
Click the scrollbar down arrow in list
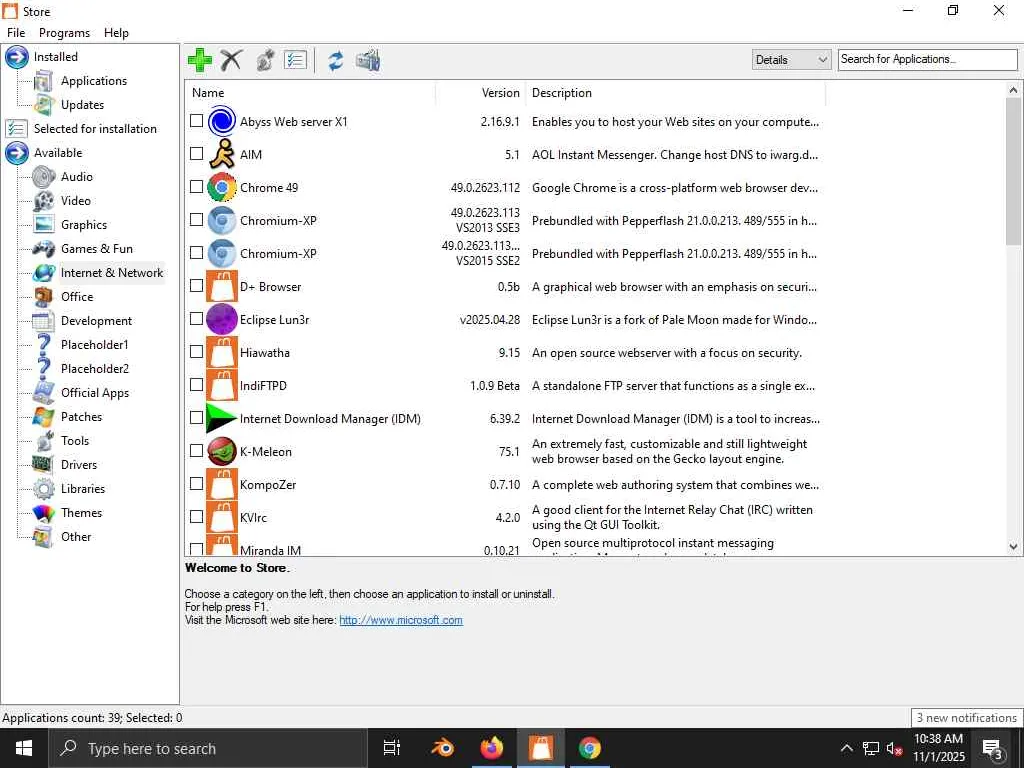point(1013,547)
